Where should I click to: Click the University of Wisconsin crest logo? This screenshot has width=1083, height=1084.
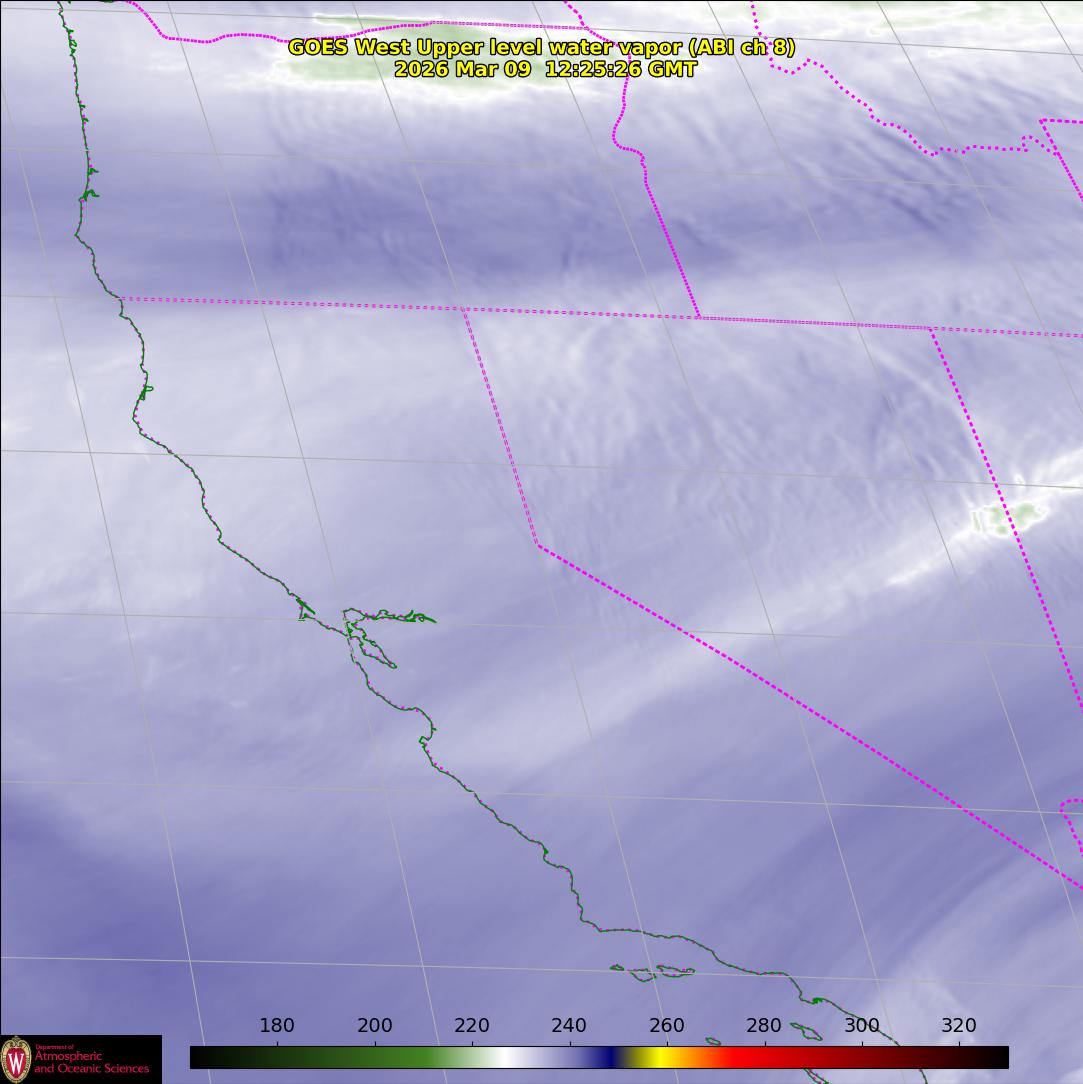coord(16,1059)
